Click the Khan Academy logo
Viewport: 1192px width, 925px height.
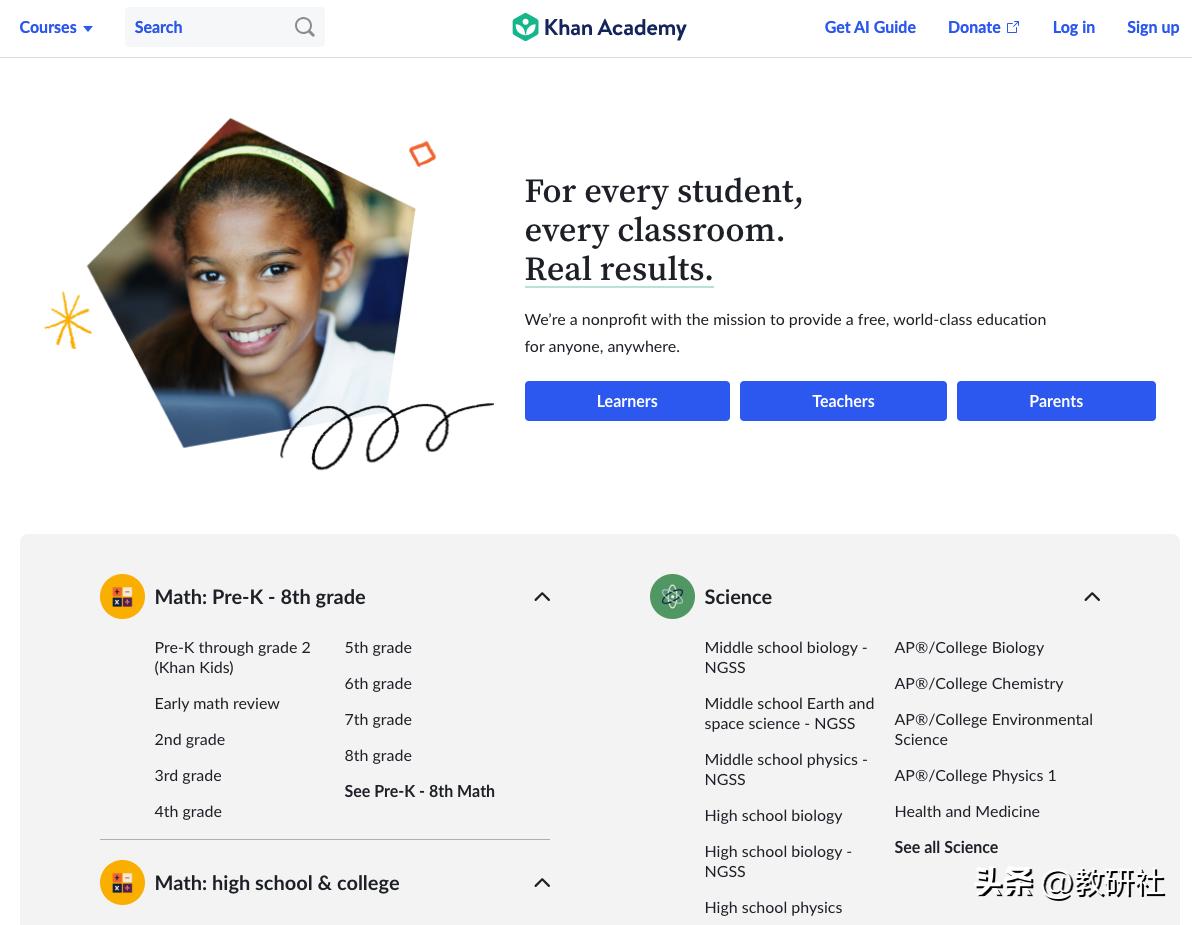point(599,27)
